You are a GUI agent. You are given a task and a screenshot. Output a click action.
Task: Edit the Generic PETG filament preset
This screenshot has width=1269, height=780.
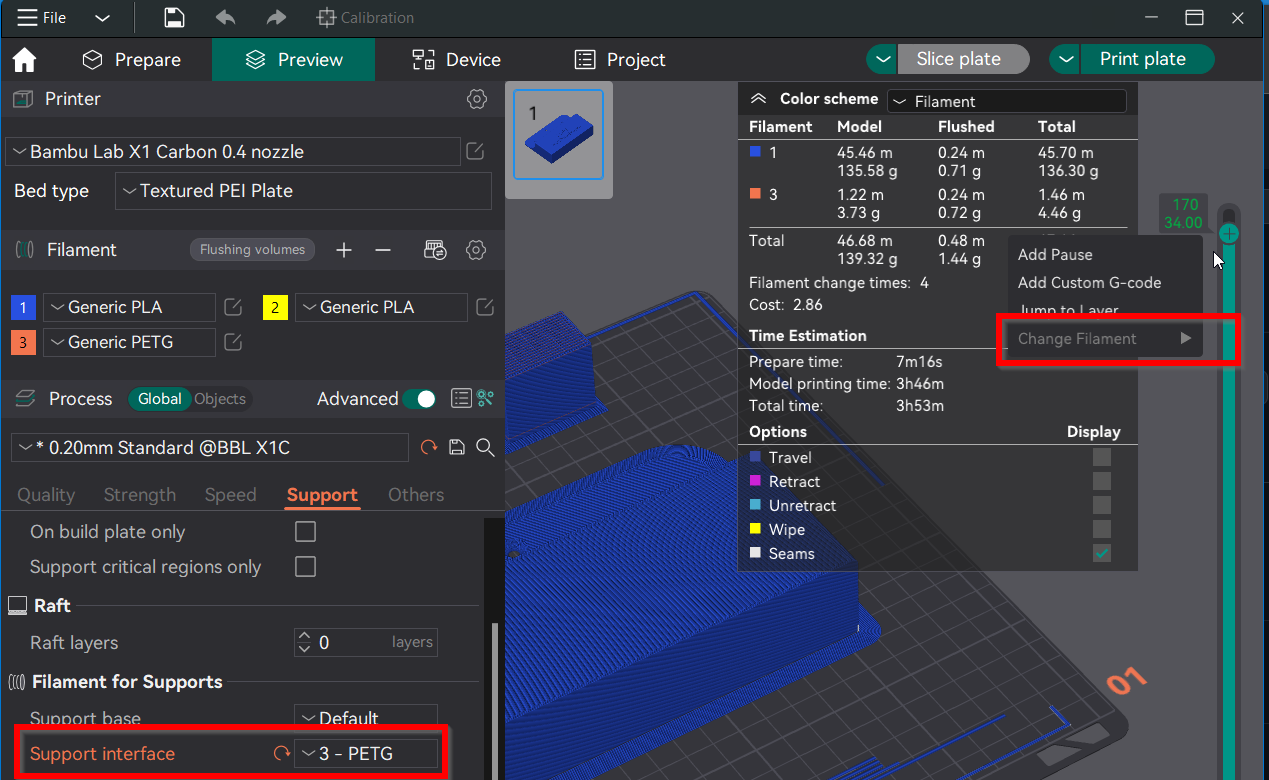pos(232,342)
